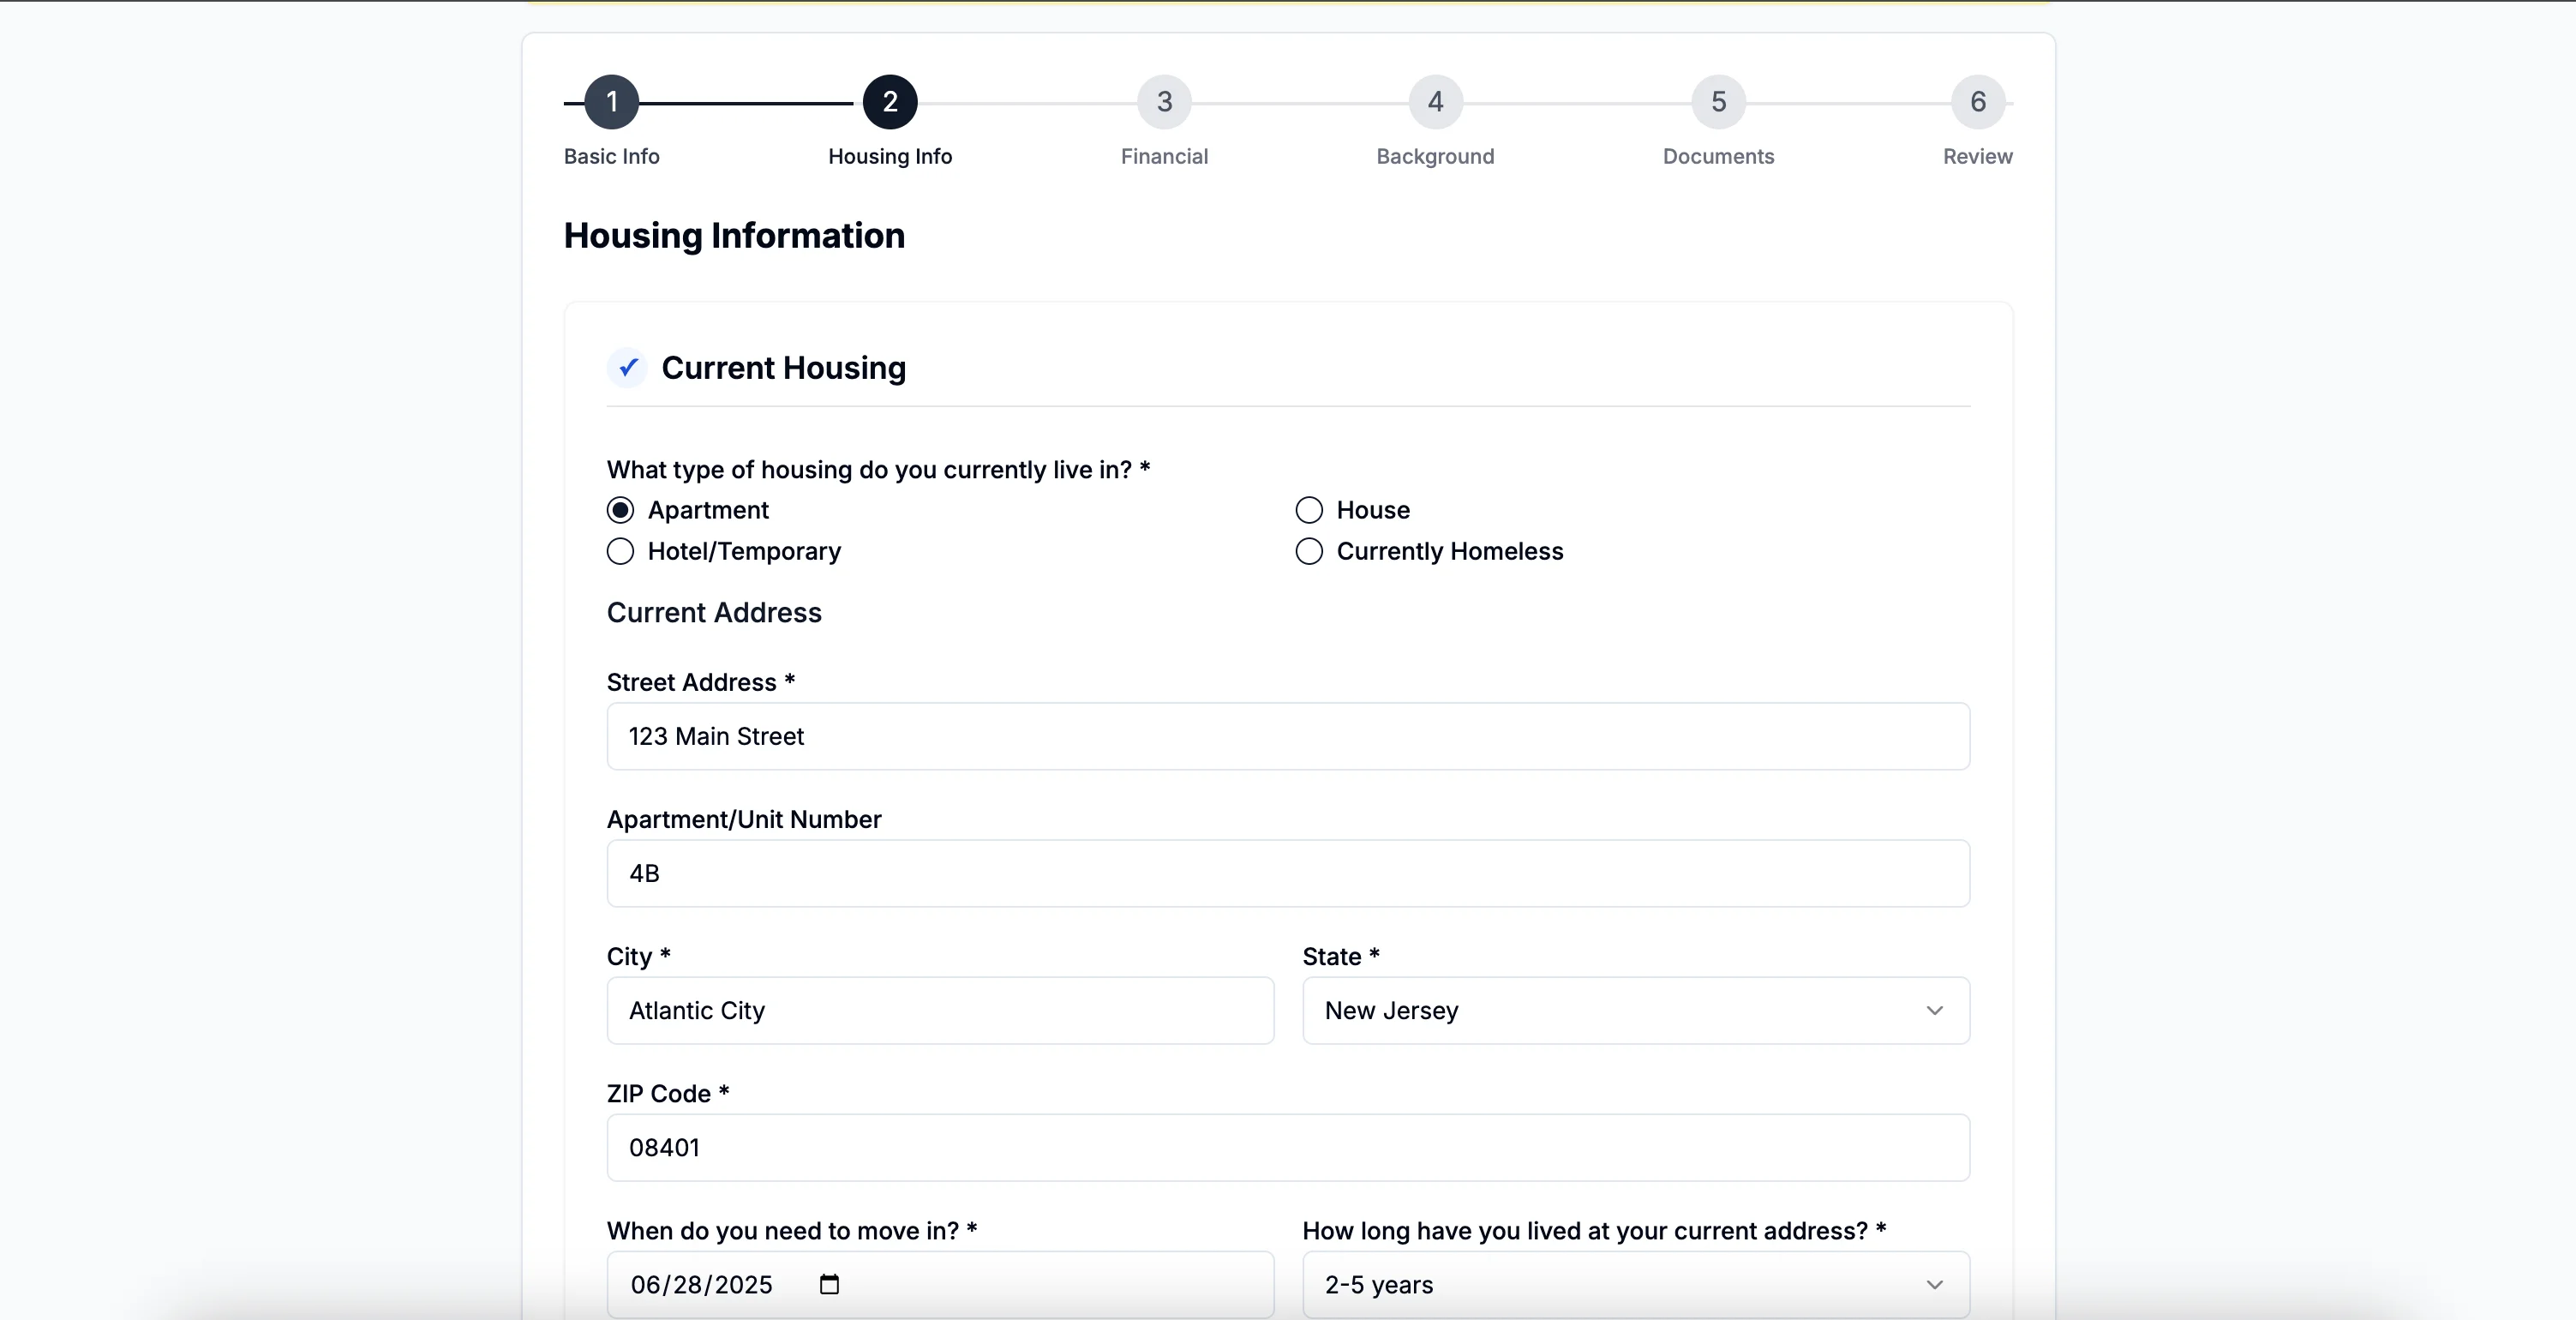Click the State field label

pos(1341,956)
